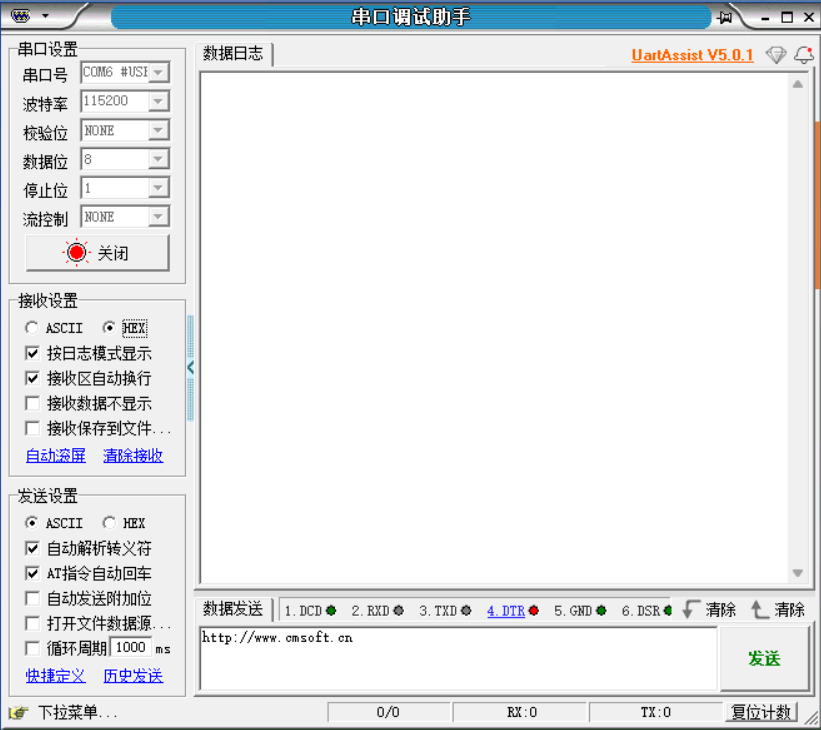821x730 pixels.
Task: Enable 打开文件数据源 checkbox
Action: [x=32, y=623]
